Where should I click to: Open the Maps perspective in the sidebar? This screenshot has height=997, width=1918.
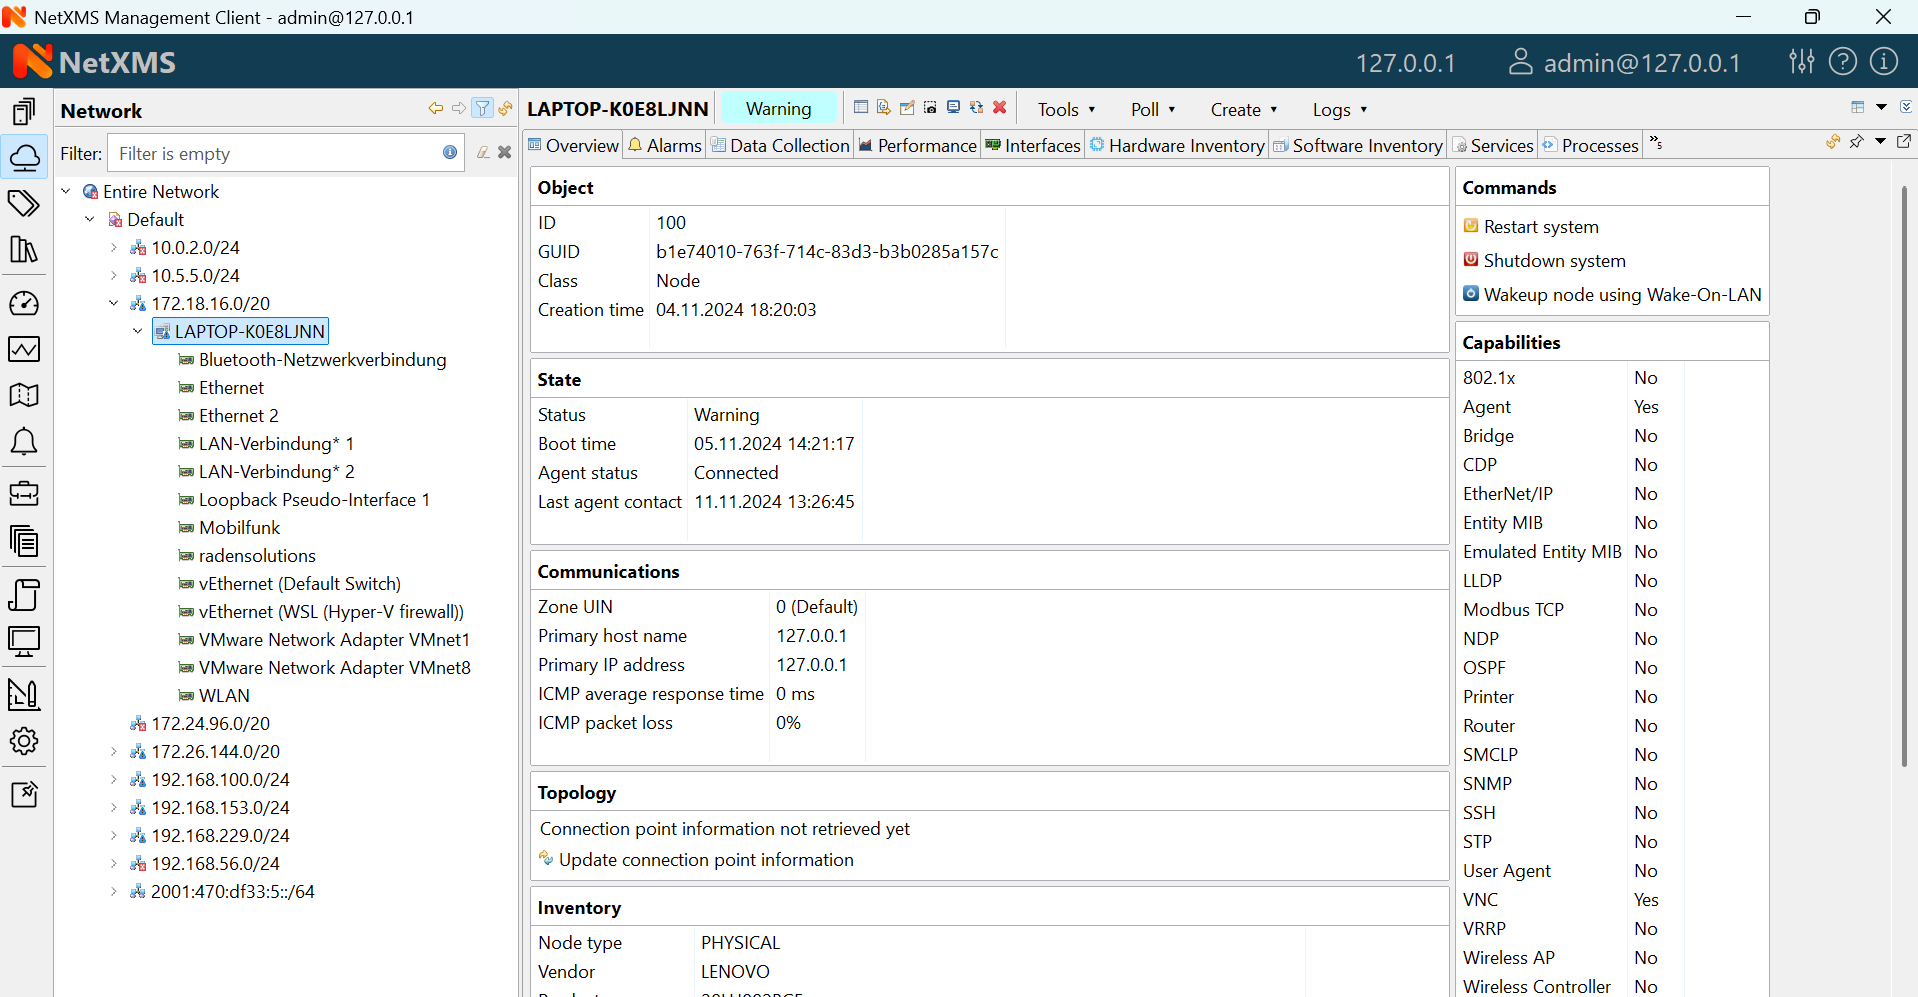coord(24,395)
